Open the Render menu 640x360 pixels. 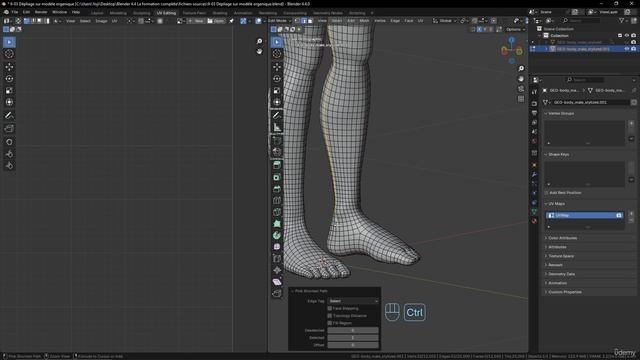pyautogui.click(x=41, y=12)
